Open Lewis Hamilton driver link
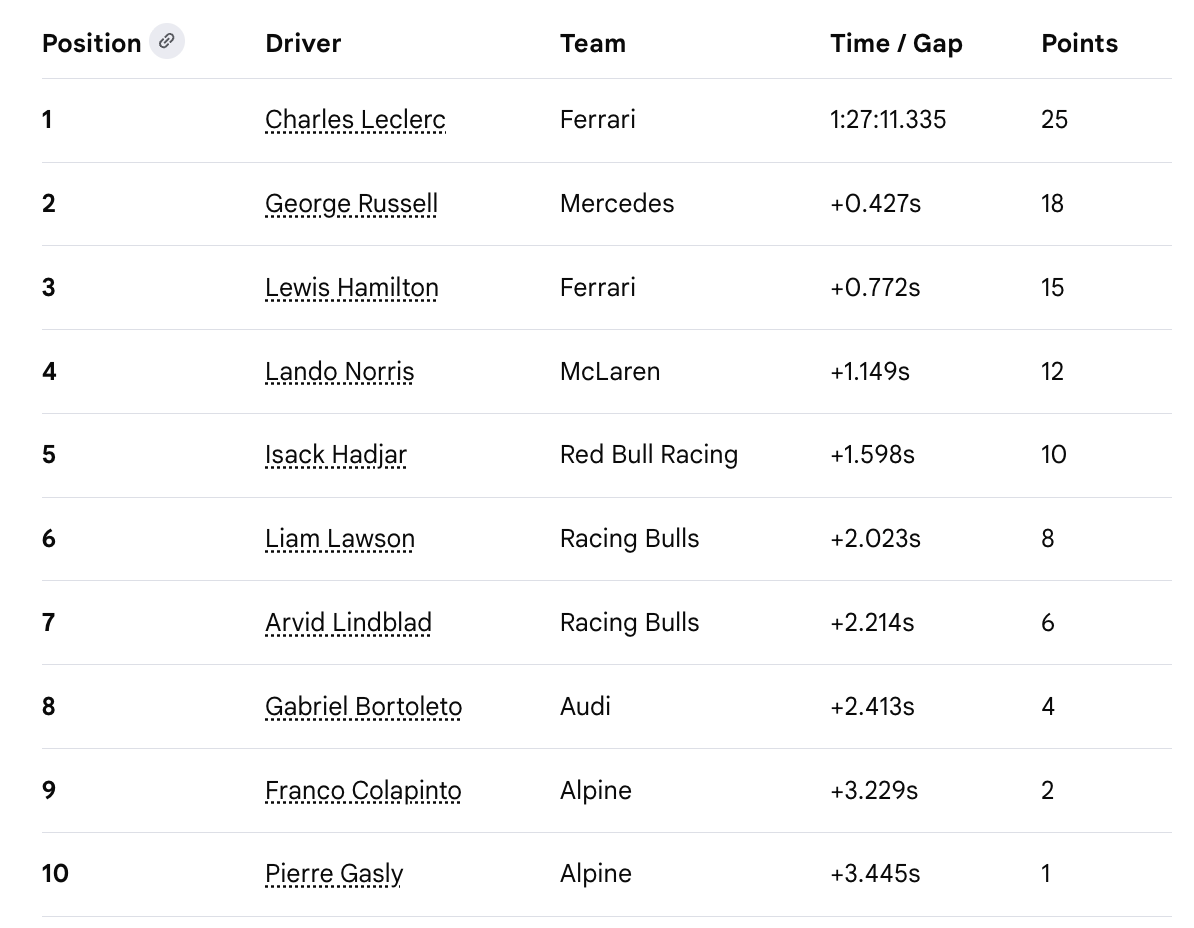 352,287
